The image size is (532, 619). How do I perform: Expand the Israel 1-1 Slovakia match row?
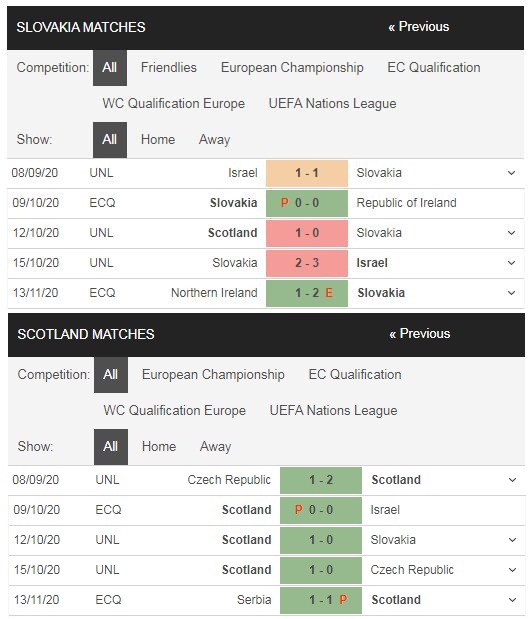[511, 173]
